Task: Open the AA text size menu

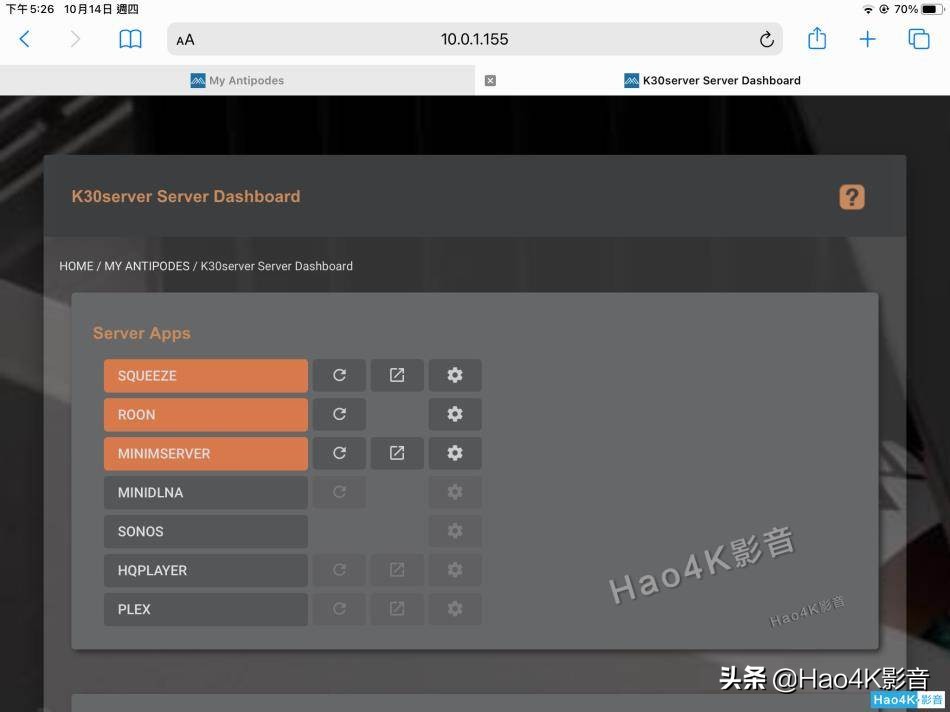Action: tap(184, 39)
